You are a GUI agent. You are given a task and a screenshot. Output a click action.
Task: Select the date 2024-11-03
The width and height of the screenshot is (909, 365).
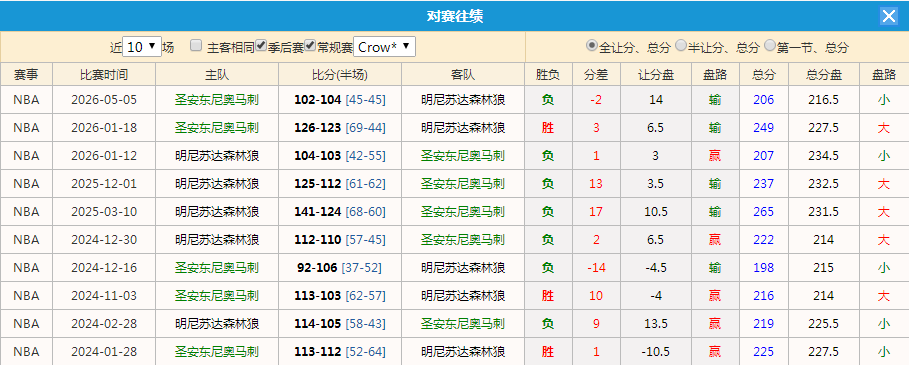104,295
